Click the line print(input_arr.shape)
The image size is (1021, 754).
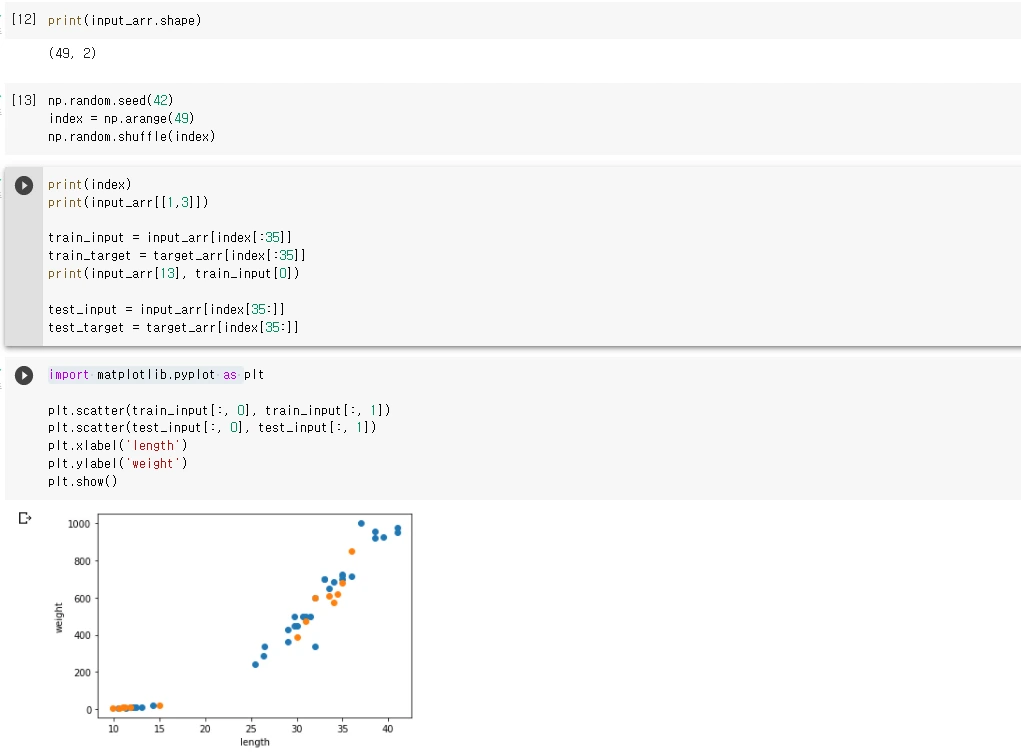[x=124, y=20]
